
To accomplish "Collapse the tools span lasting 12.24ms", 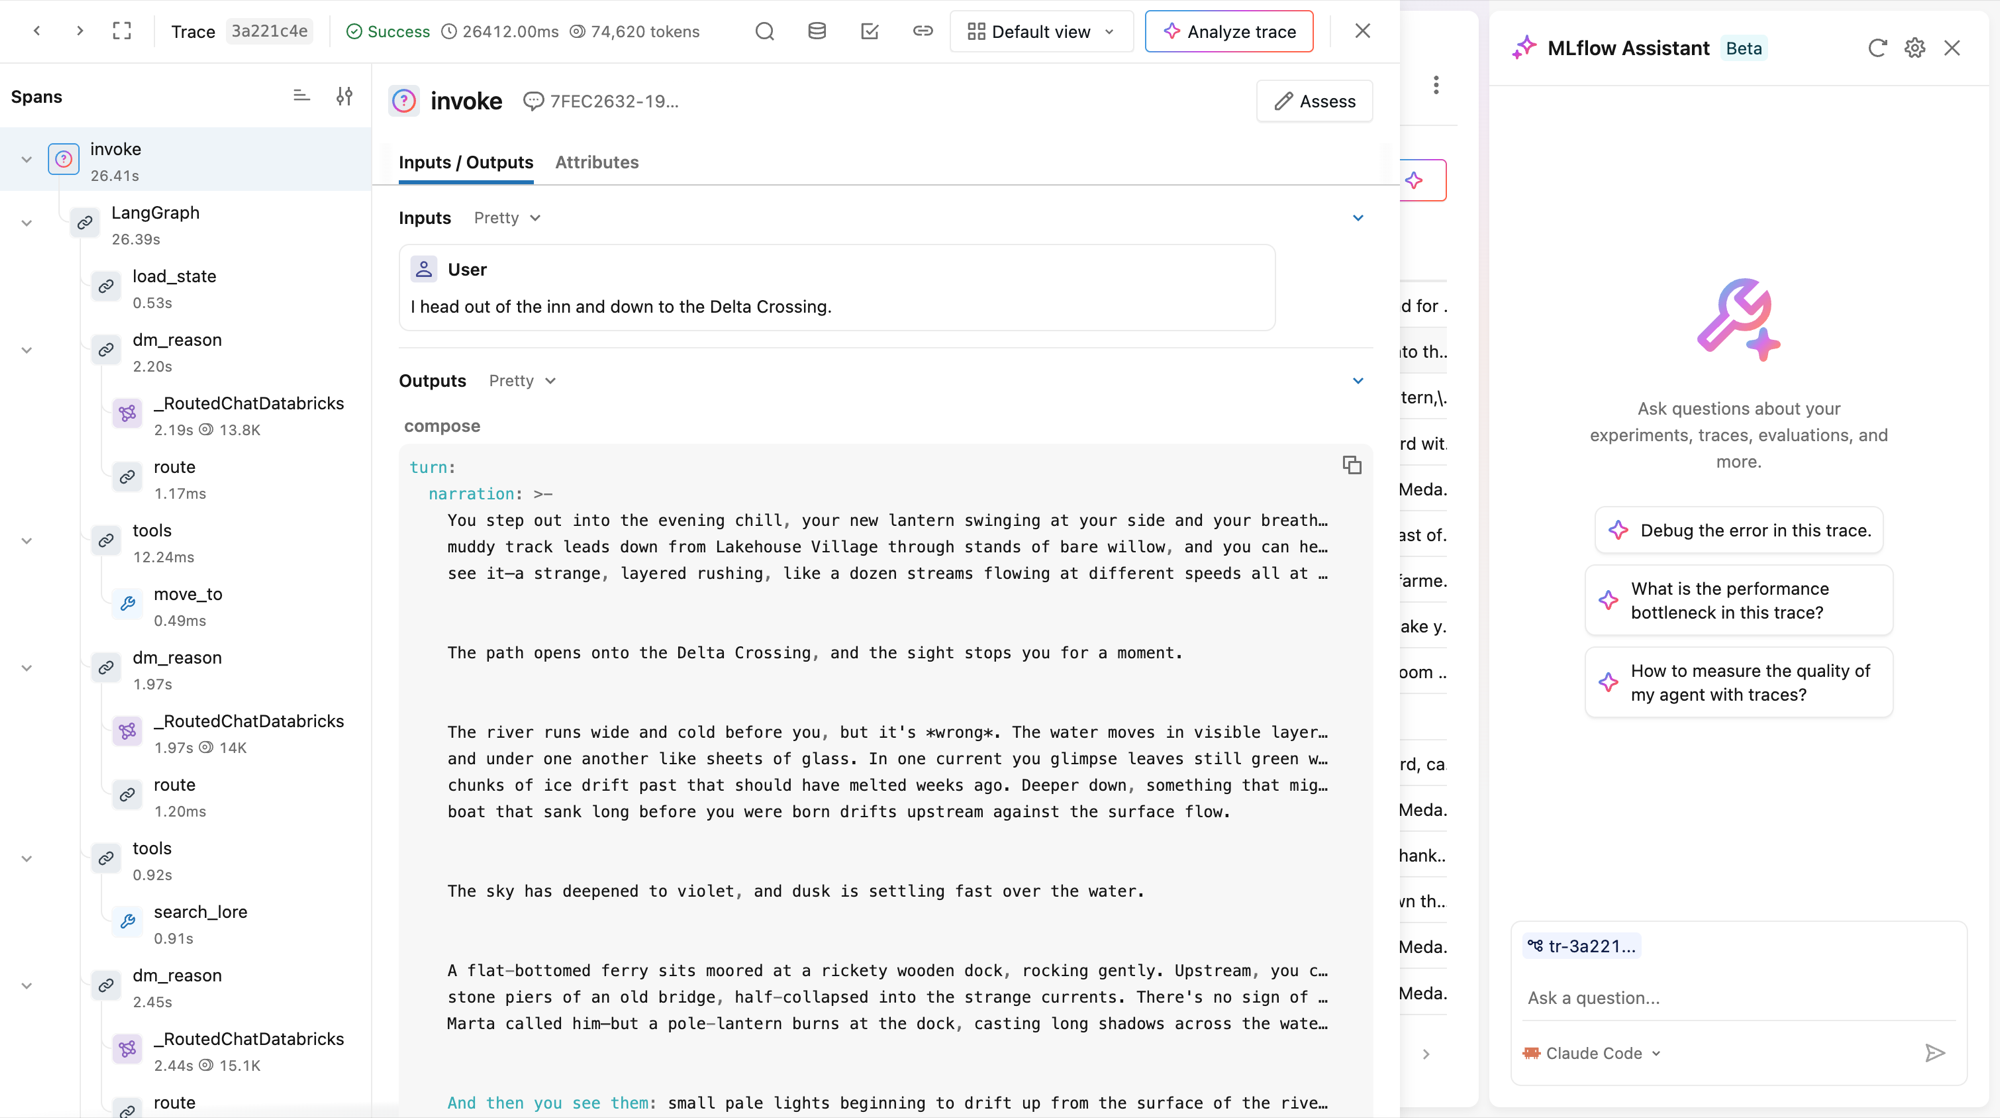I will (27, 541).
